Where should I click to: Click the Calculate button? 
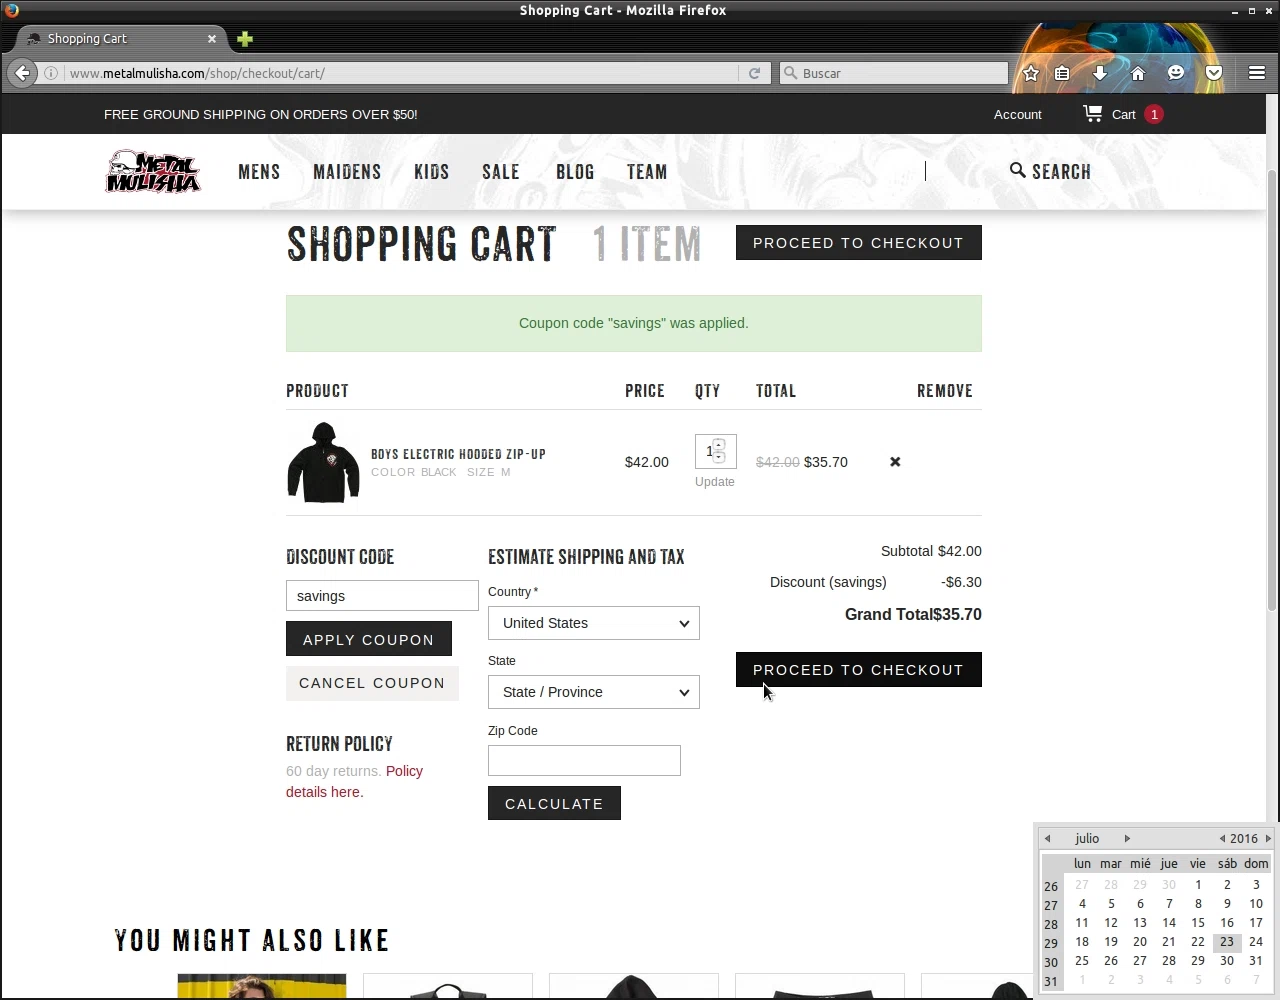[554, 803]
